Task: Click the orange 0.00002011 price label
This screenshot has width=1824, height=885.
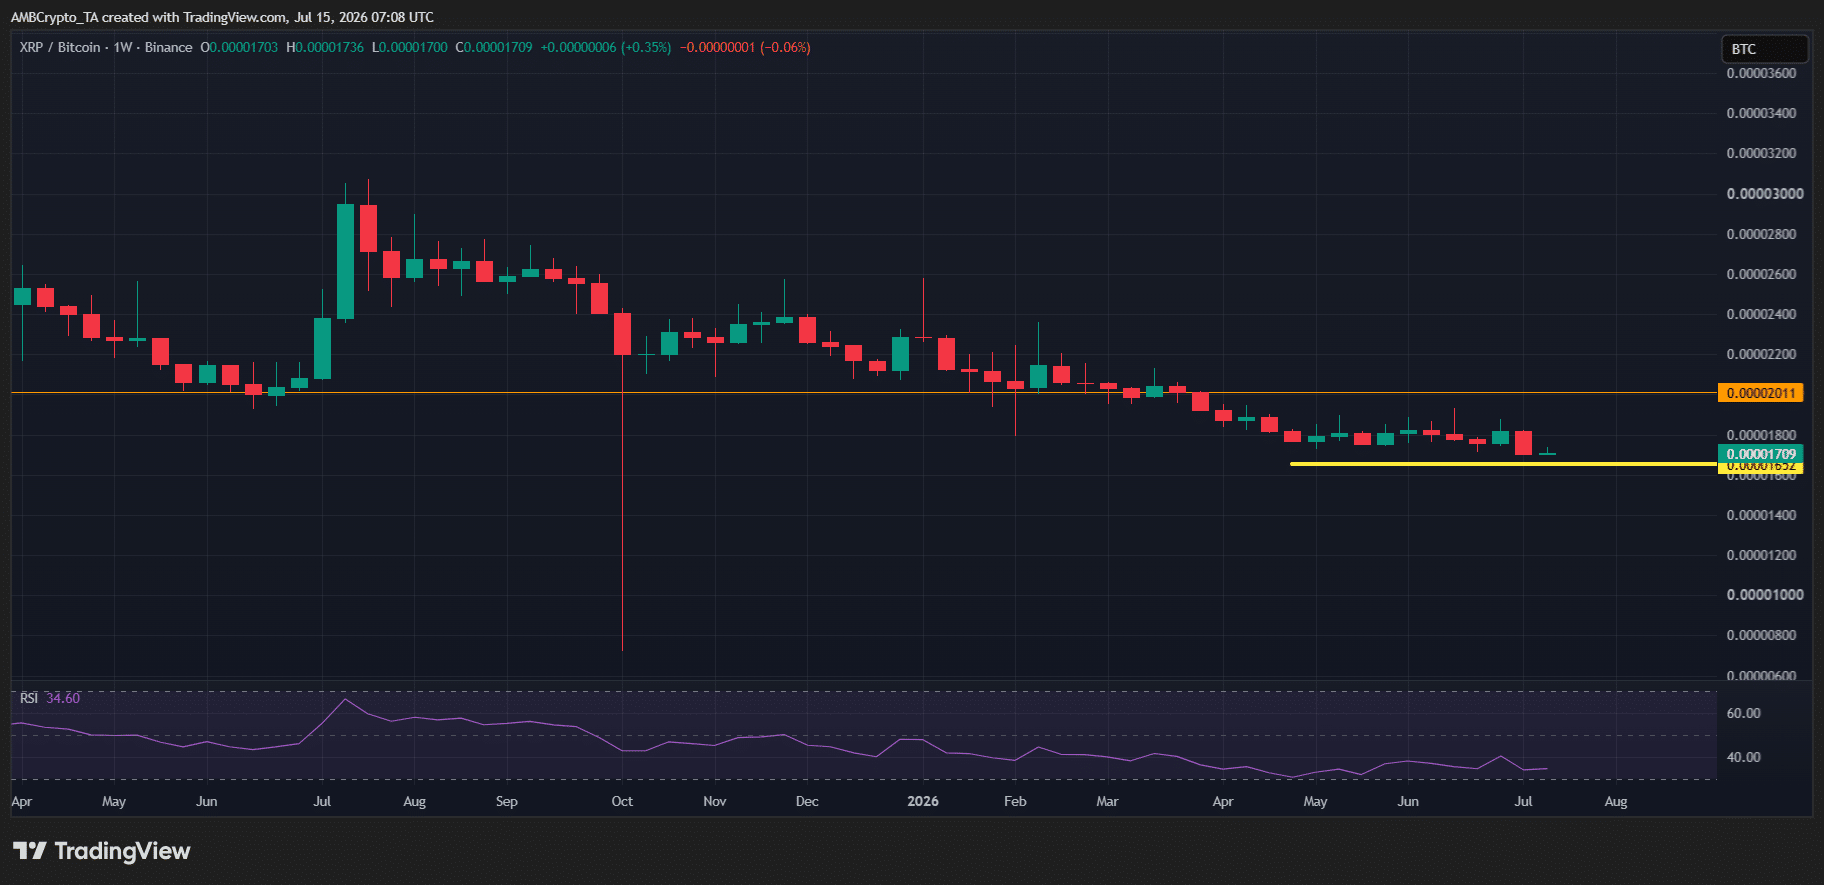Action: pyautogui.click(x=1760, y=393)
